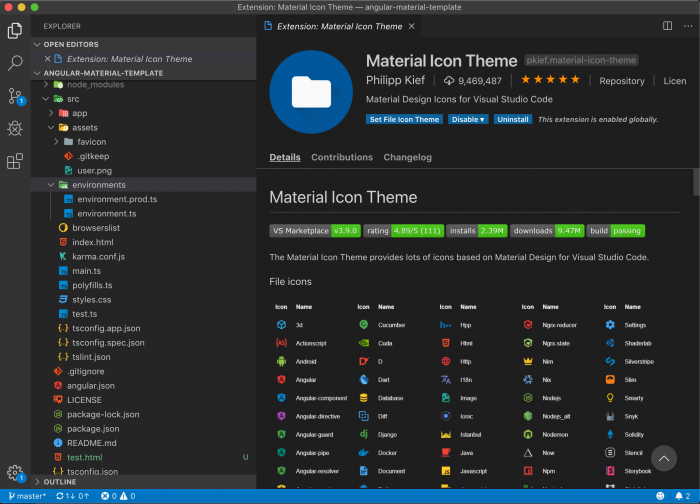
Task: Click the Set File Icon Theme button
Action: point(404,119)
